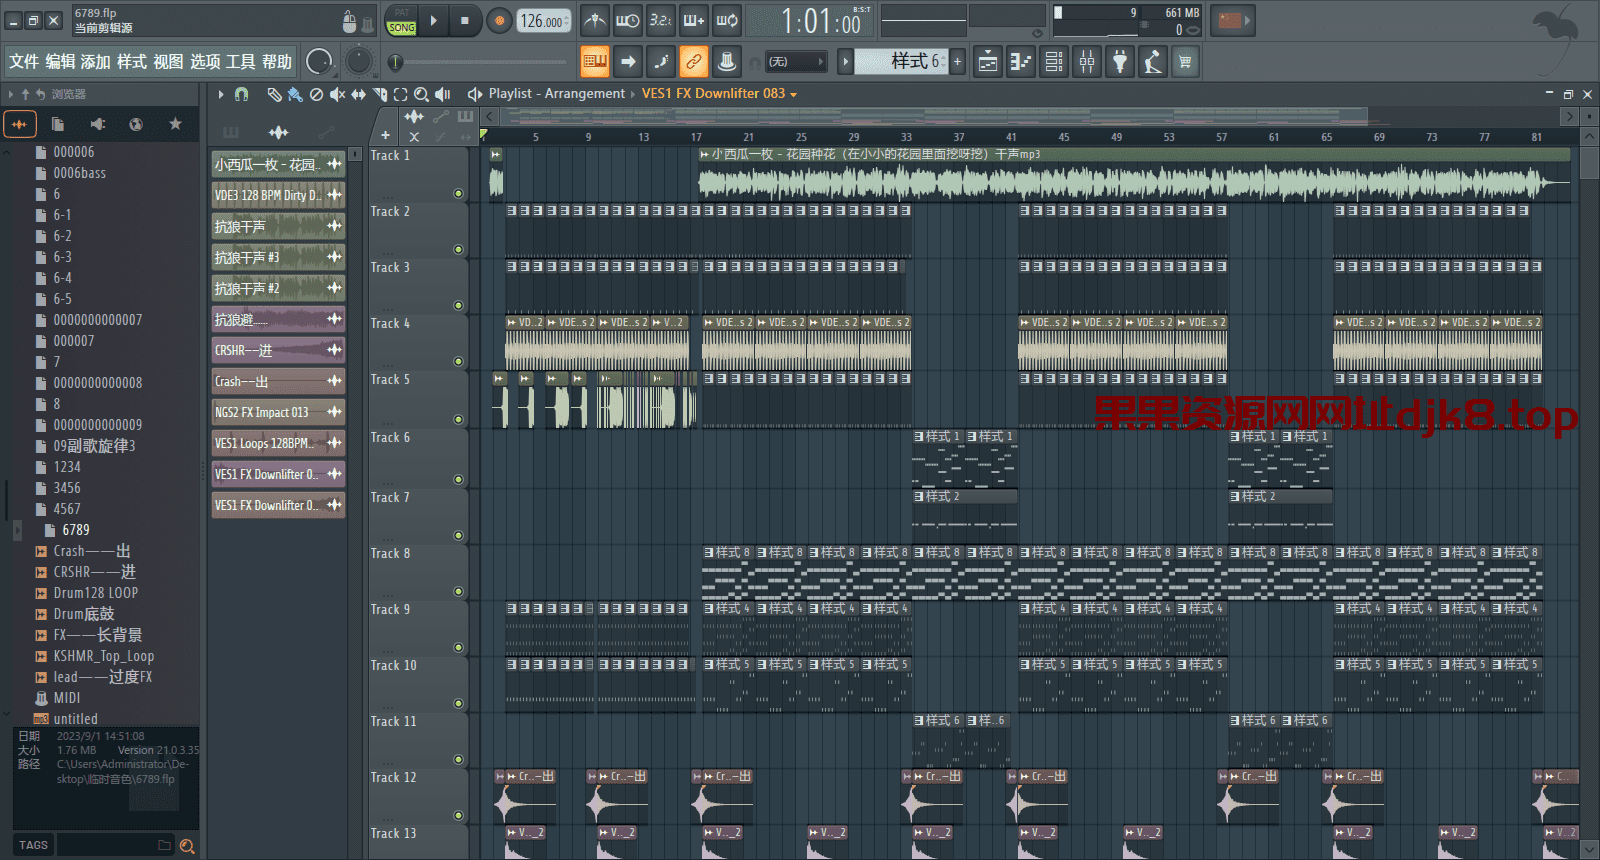This screenshot has width=1600, height=860.
Task: Open the 文件 menu
Action: point(24,62)
